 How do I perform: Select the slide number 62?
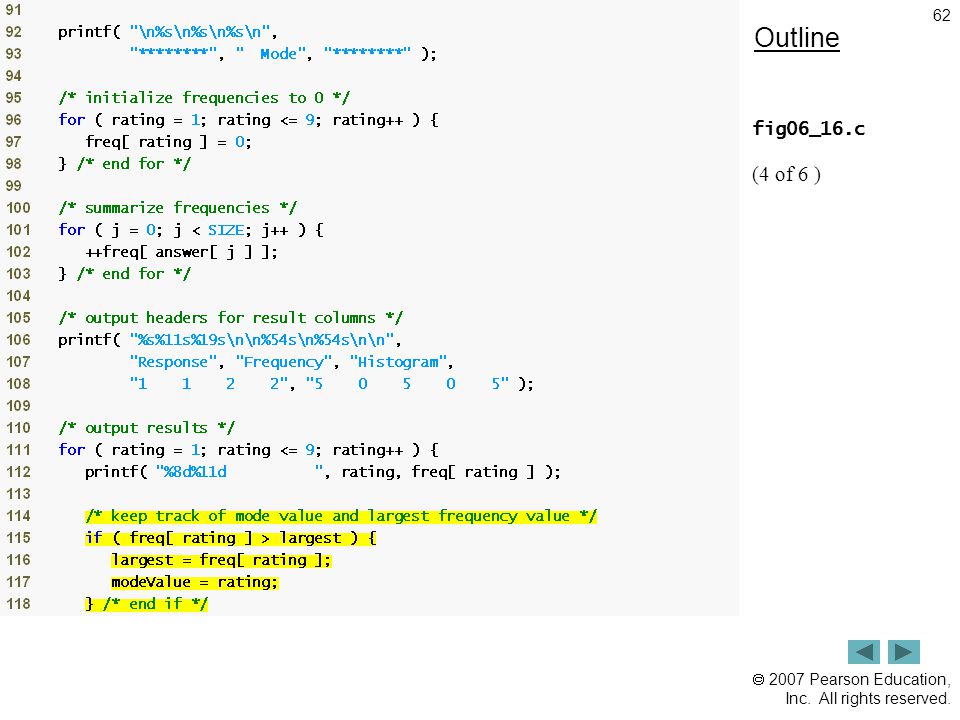pos(941,15)
